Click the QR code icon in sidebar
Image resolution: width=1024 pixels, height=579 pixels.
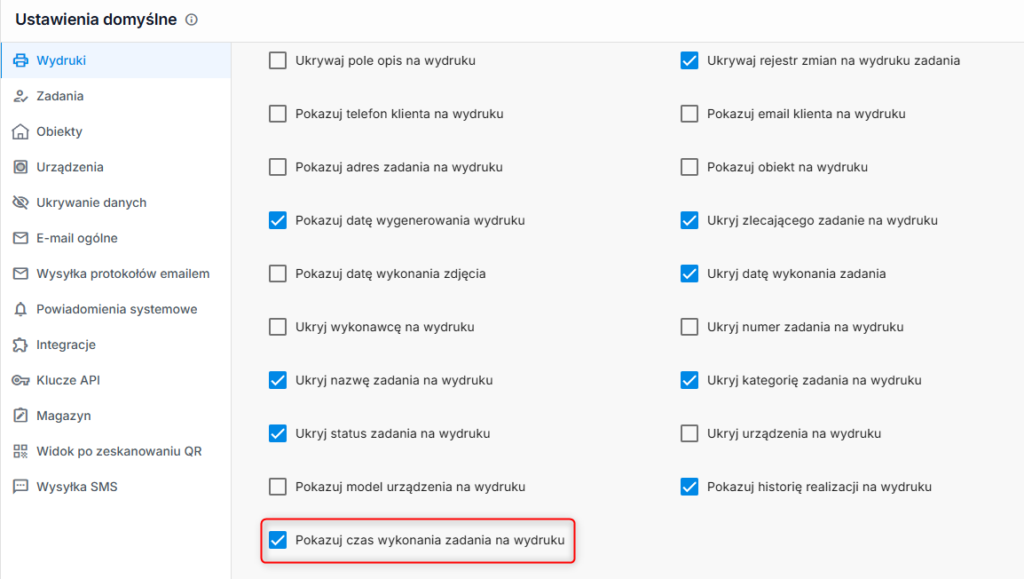click(x=21, y=451)
